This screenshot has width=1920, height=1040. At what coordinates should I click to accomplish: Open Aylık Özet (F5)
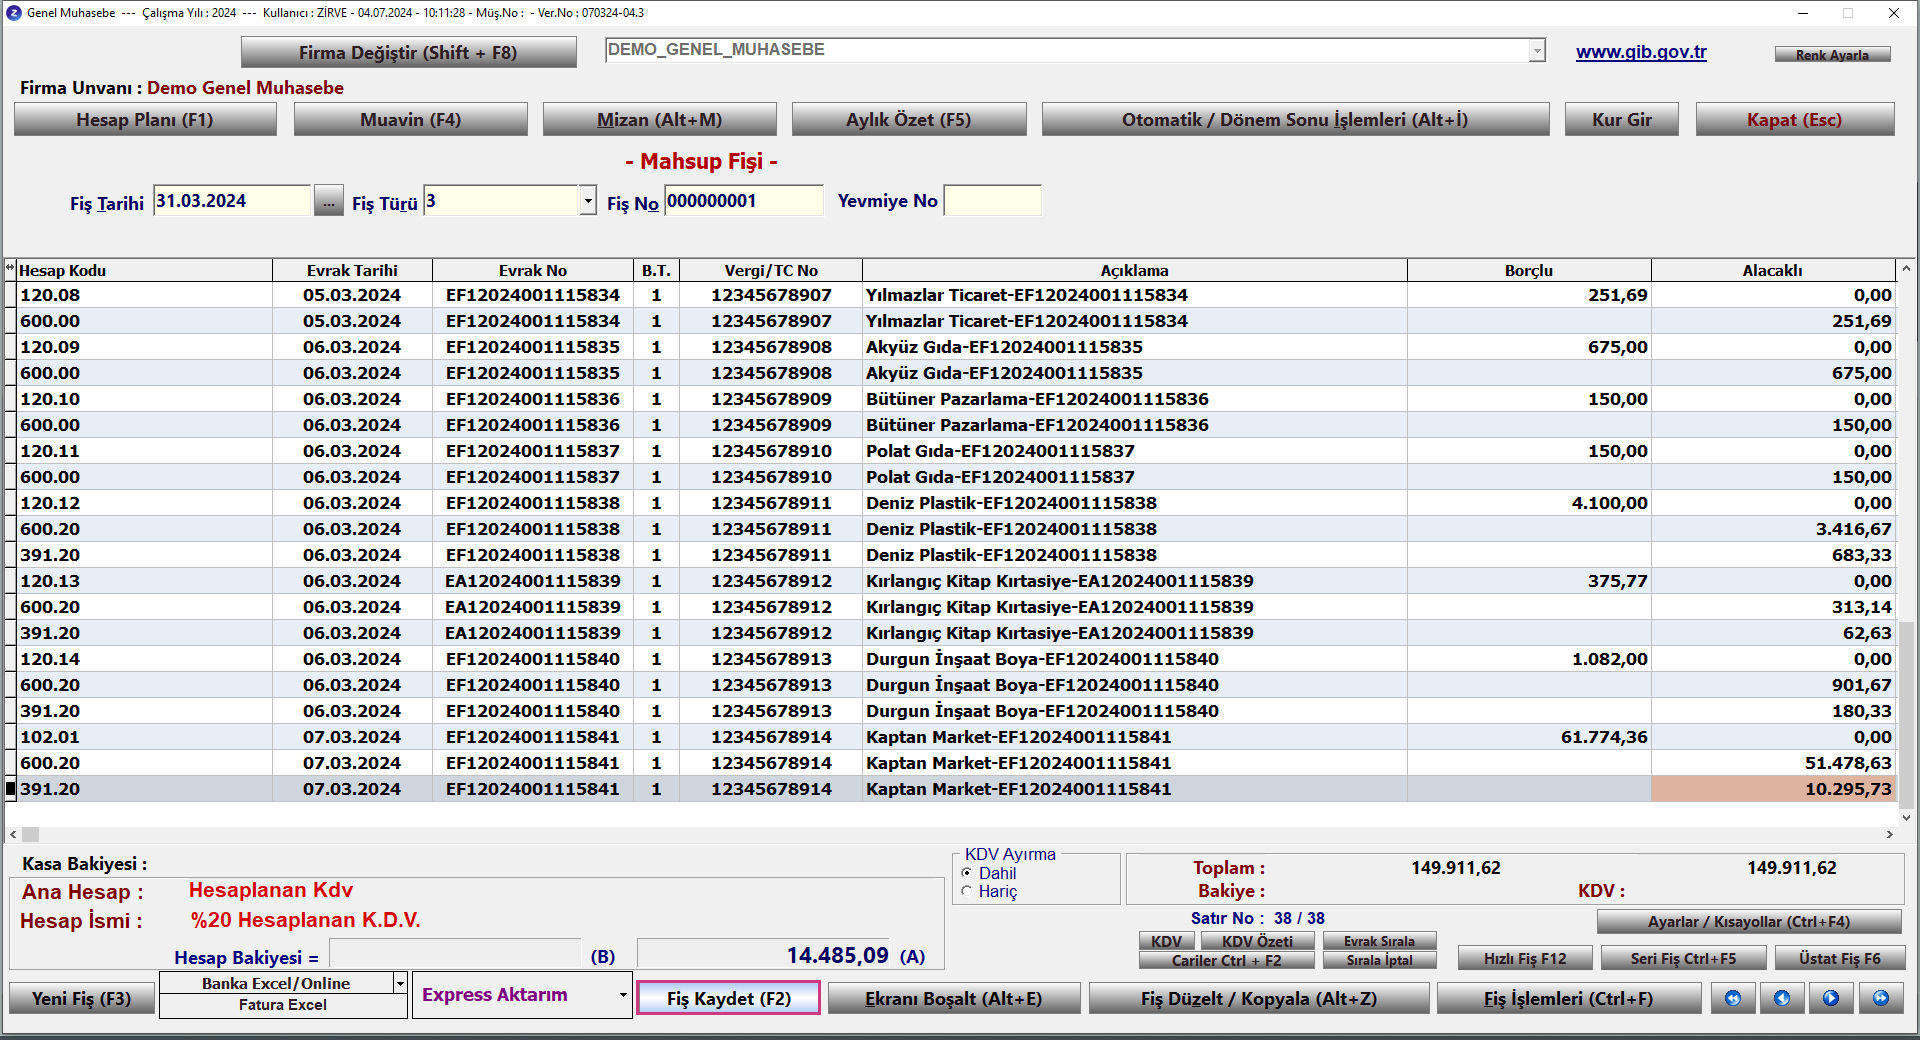[x=908, y=119]
